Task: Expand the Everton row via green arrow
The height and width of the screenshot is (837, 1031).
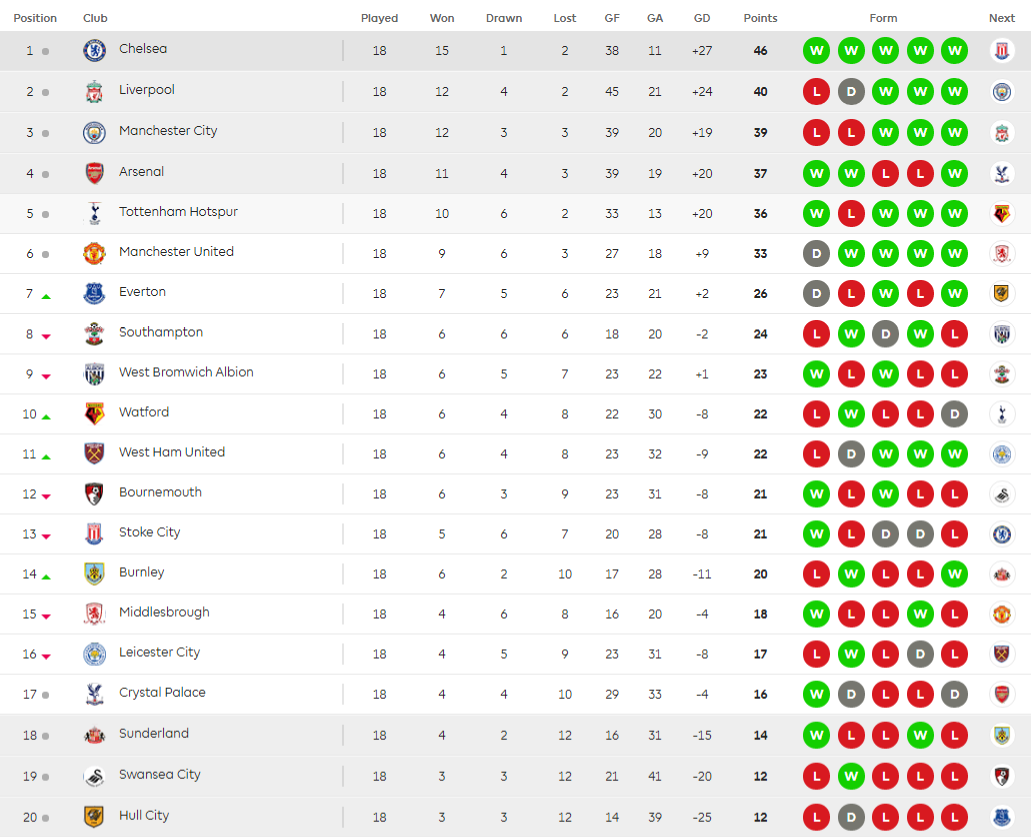Action: click(x=46, y=295)
